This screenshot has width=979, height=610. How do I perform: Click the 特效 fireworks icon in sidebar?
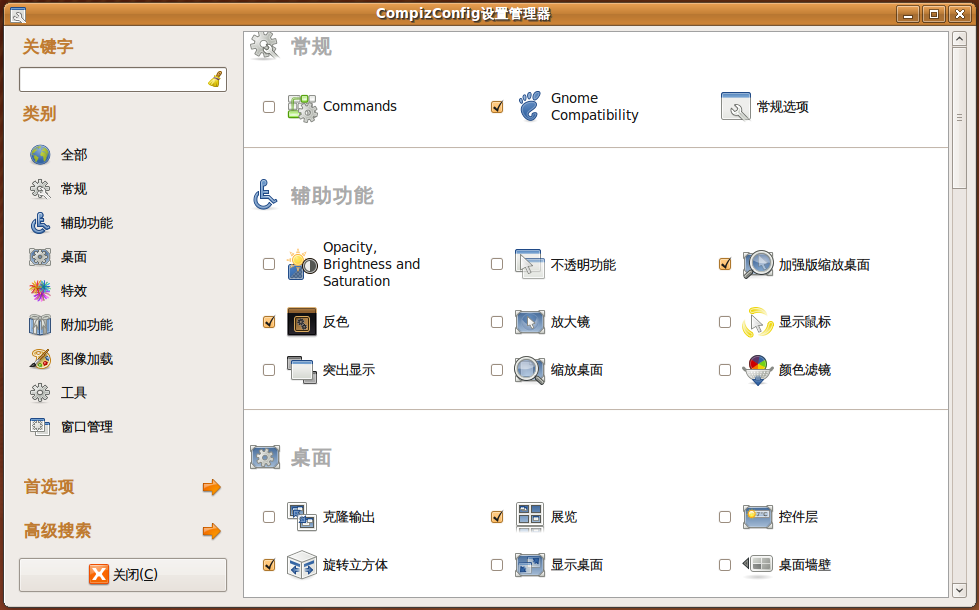coord(40,291)
